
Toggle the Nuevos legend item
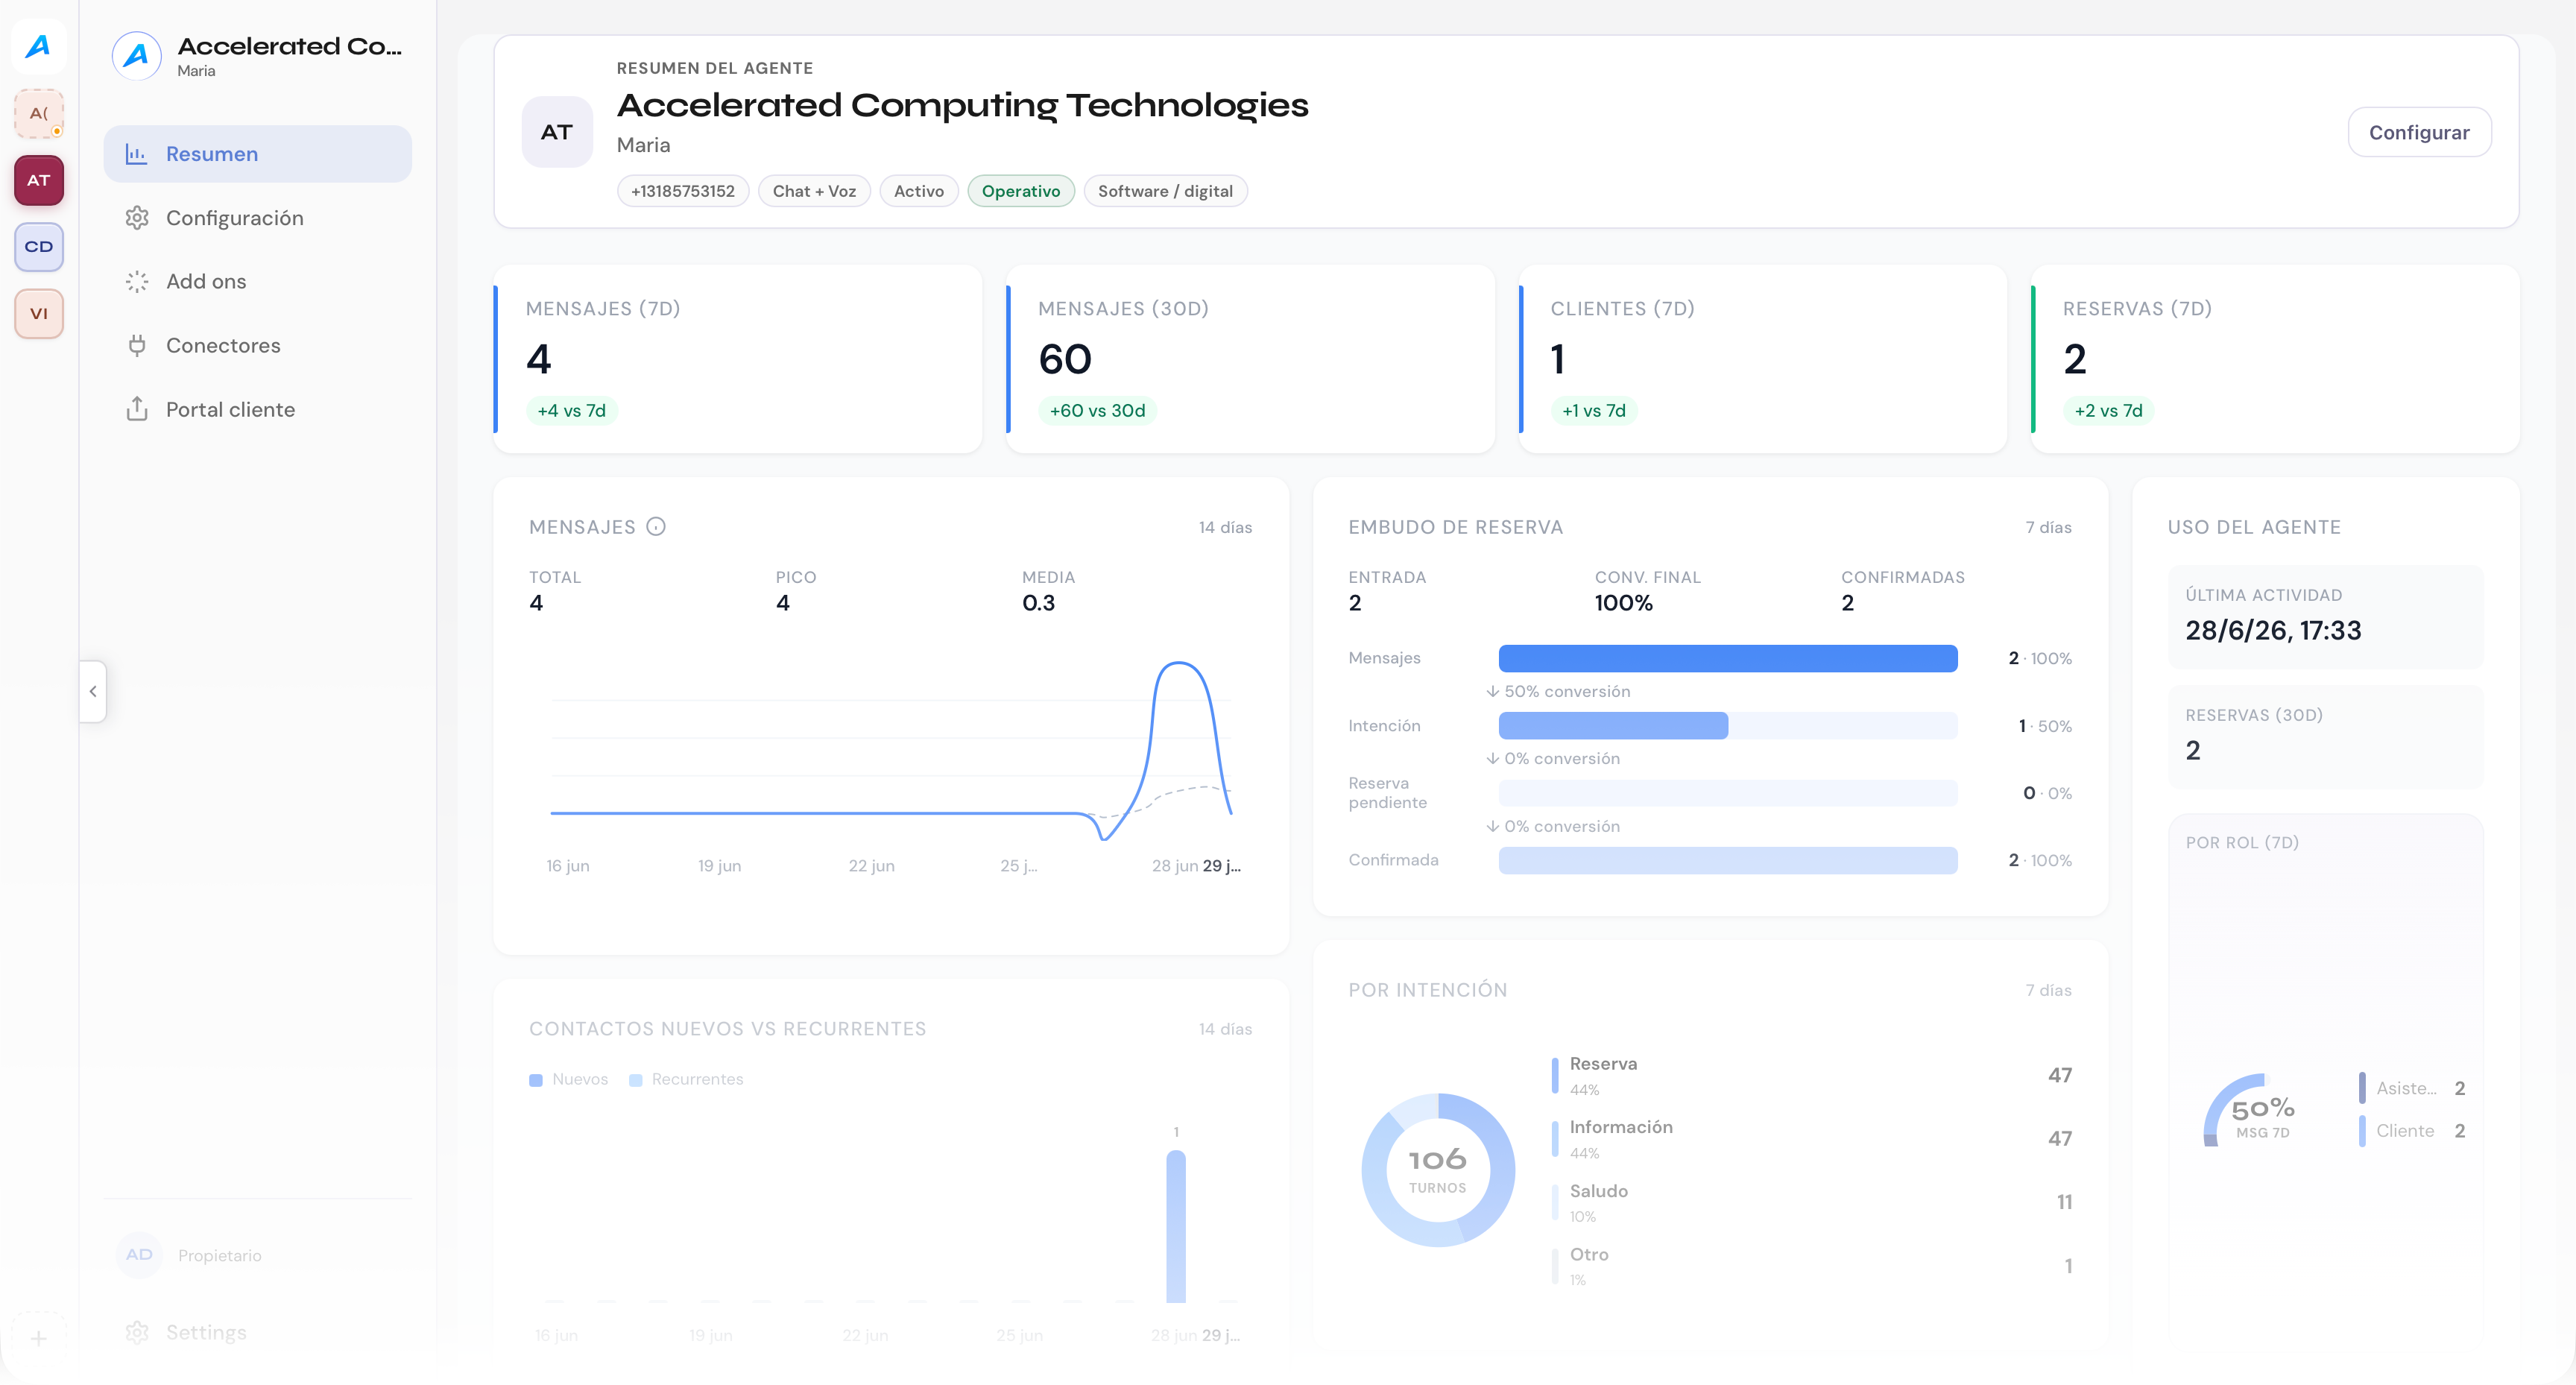click(x=568, y=1079)
